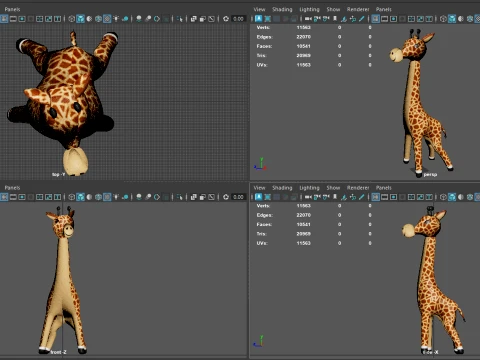480x360 pixels.
Task: Open the Renderer menu in the side-X panel
Action: point(358,188)
